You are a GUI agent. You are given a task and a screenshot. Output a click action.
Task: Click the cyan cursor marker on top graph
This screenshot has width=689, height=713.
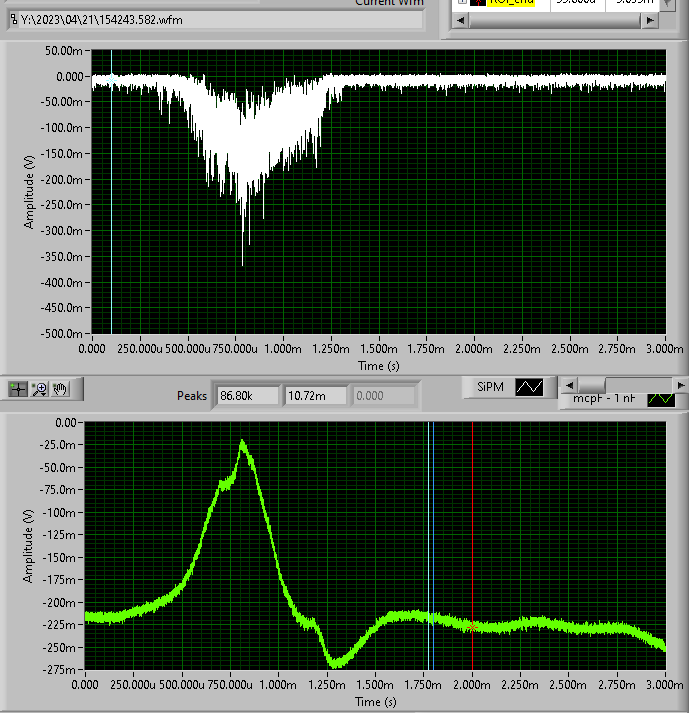pos(111,80)
